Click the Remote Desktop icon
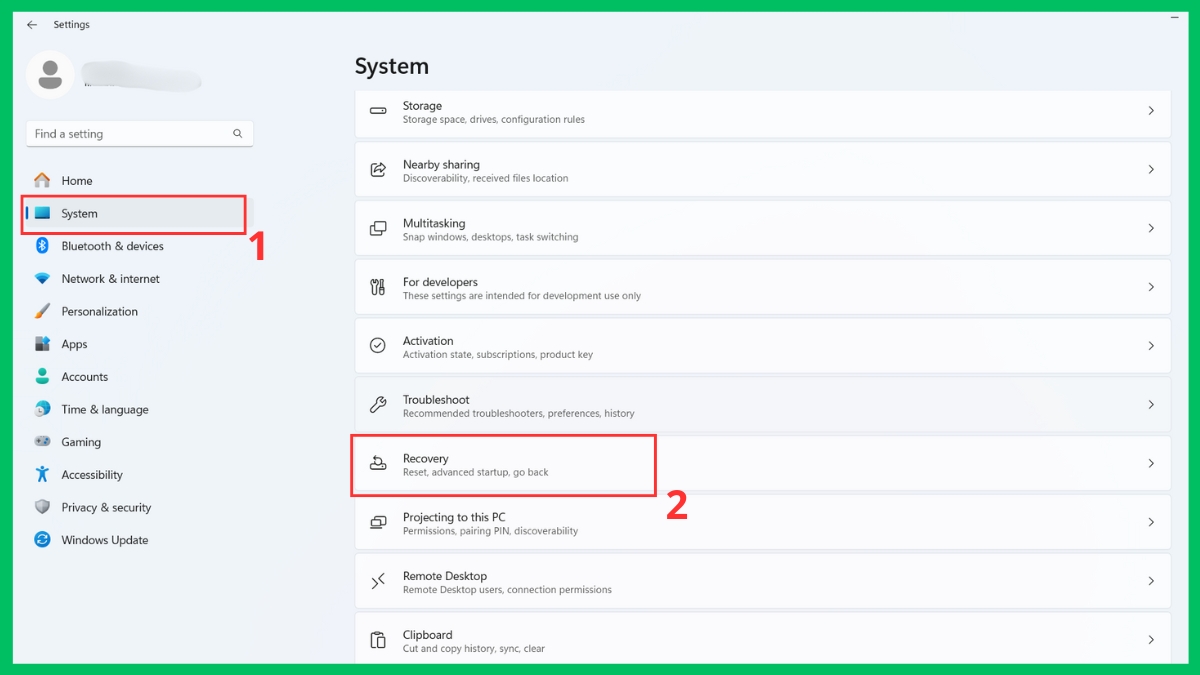Screen dimensions: 1200x675 point(378,581)
